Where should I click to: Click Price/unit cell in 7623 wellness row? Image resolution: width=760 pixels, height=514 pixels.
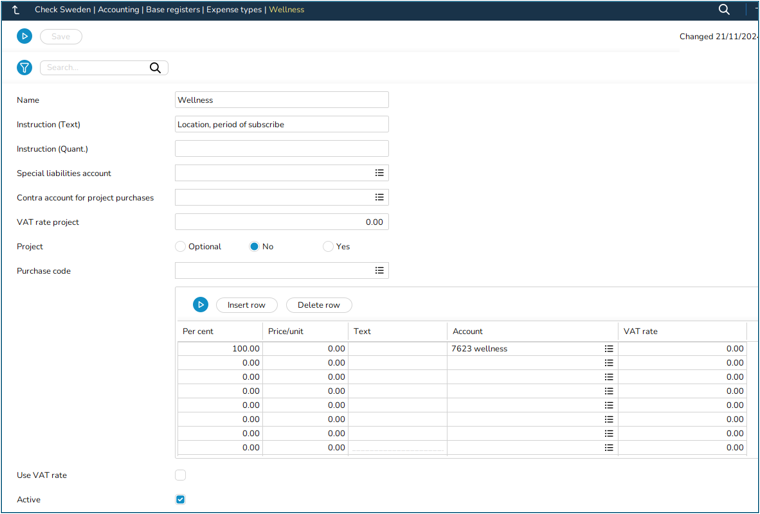point(305,349)
